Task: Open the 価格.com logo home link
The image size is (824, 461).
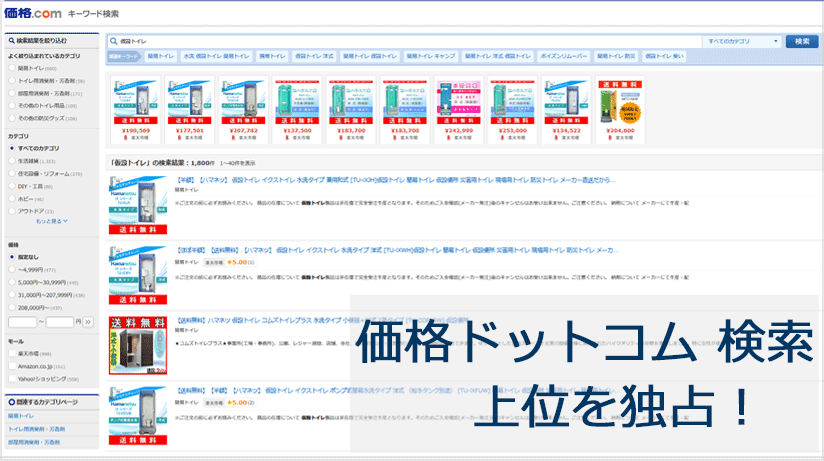Action: [x=33, y=13]
